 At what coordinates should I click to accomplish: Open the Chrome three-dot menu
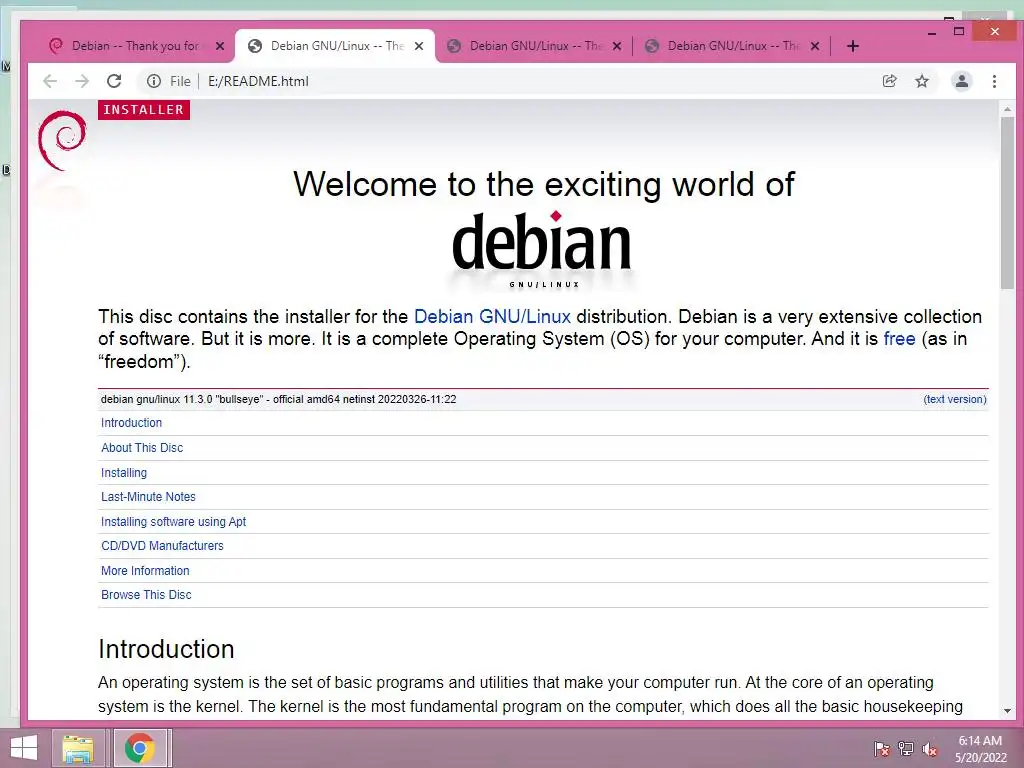[x=994, y=81]
